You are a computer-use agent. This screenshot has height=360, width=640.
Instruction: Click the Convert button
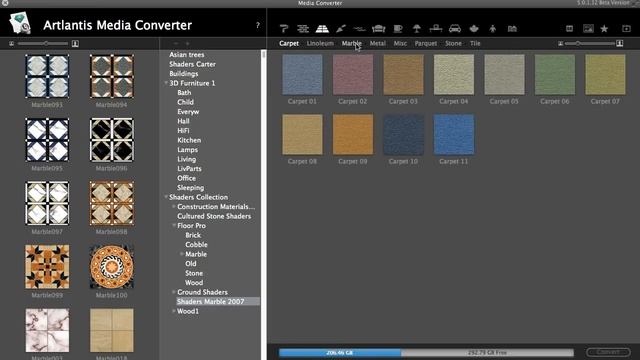(x=608, y=352)
